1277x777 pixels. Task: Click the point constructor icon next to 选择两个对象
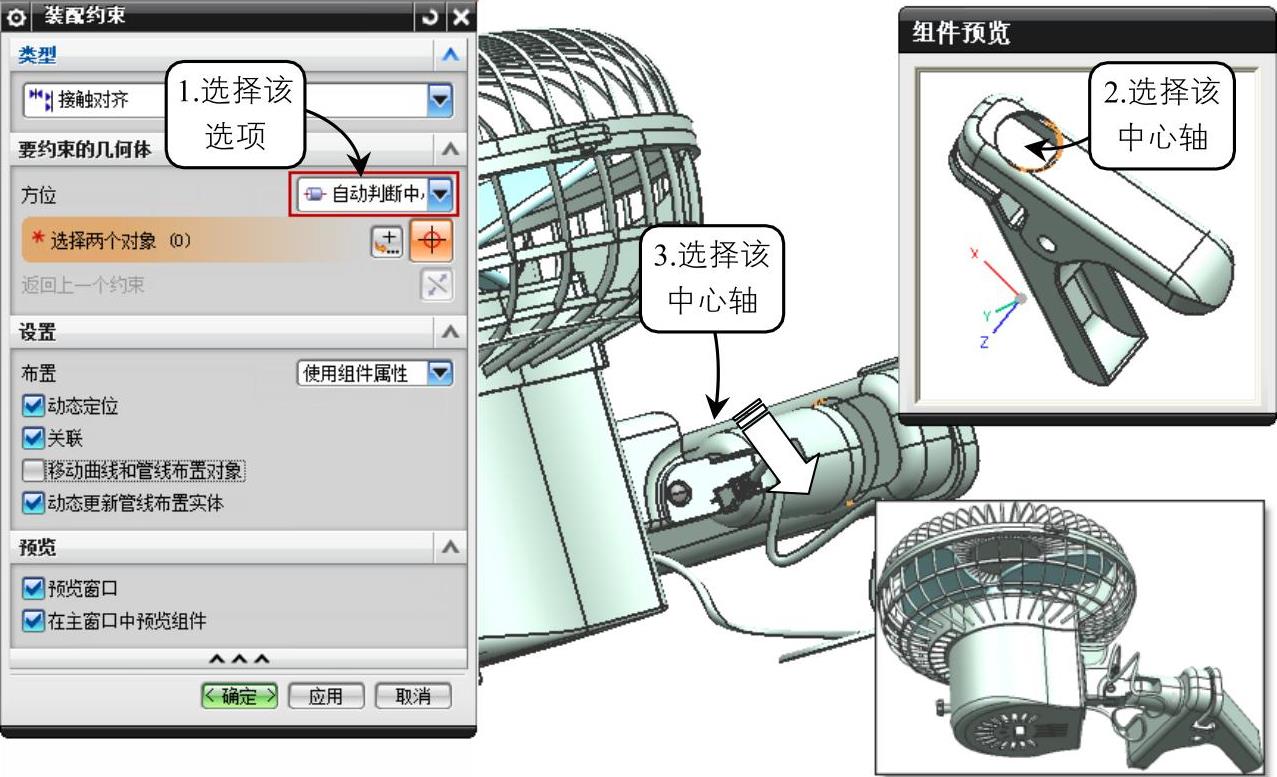pos(387,241)
